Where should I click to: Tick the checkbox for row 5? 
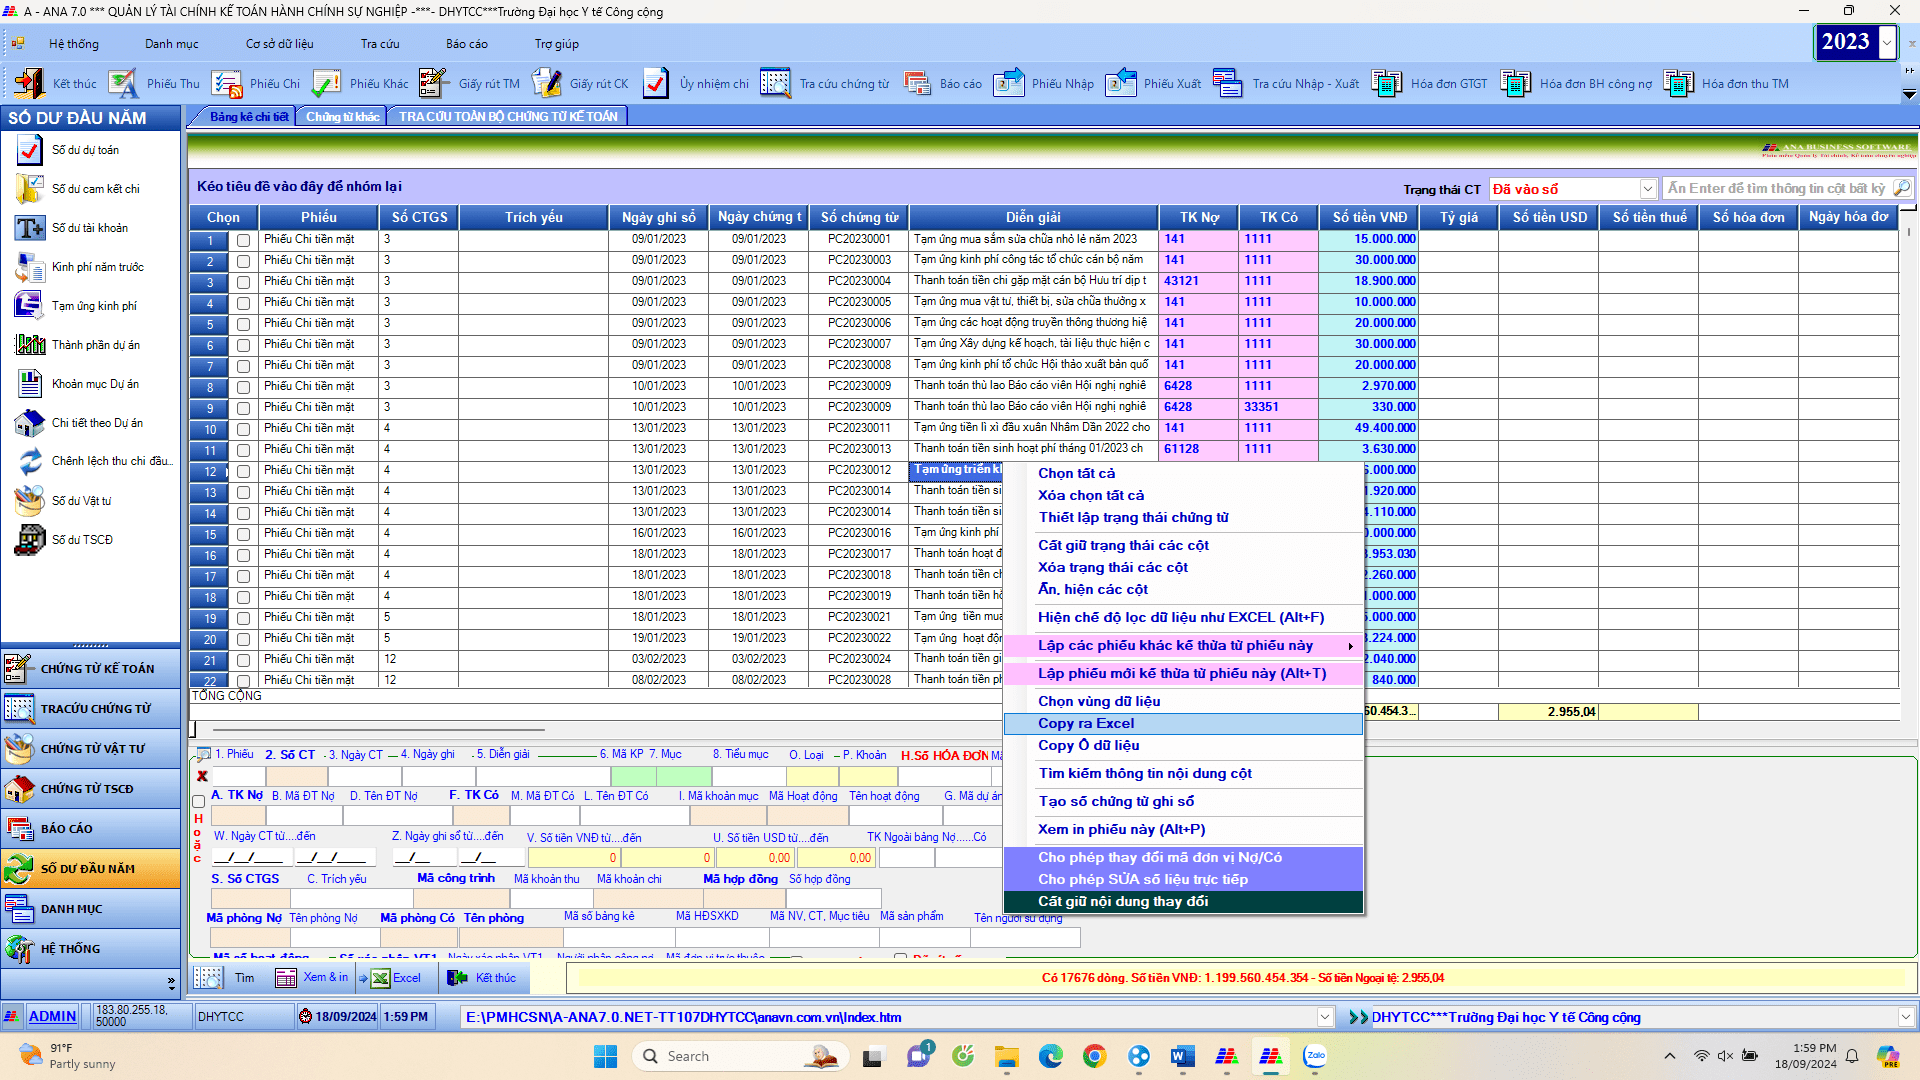tap(243, 324)
